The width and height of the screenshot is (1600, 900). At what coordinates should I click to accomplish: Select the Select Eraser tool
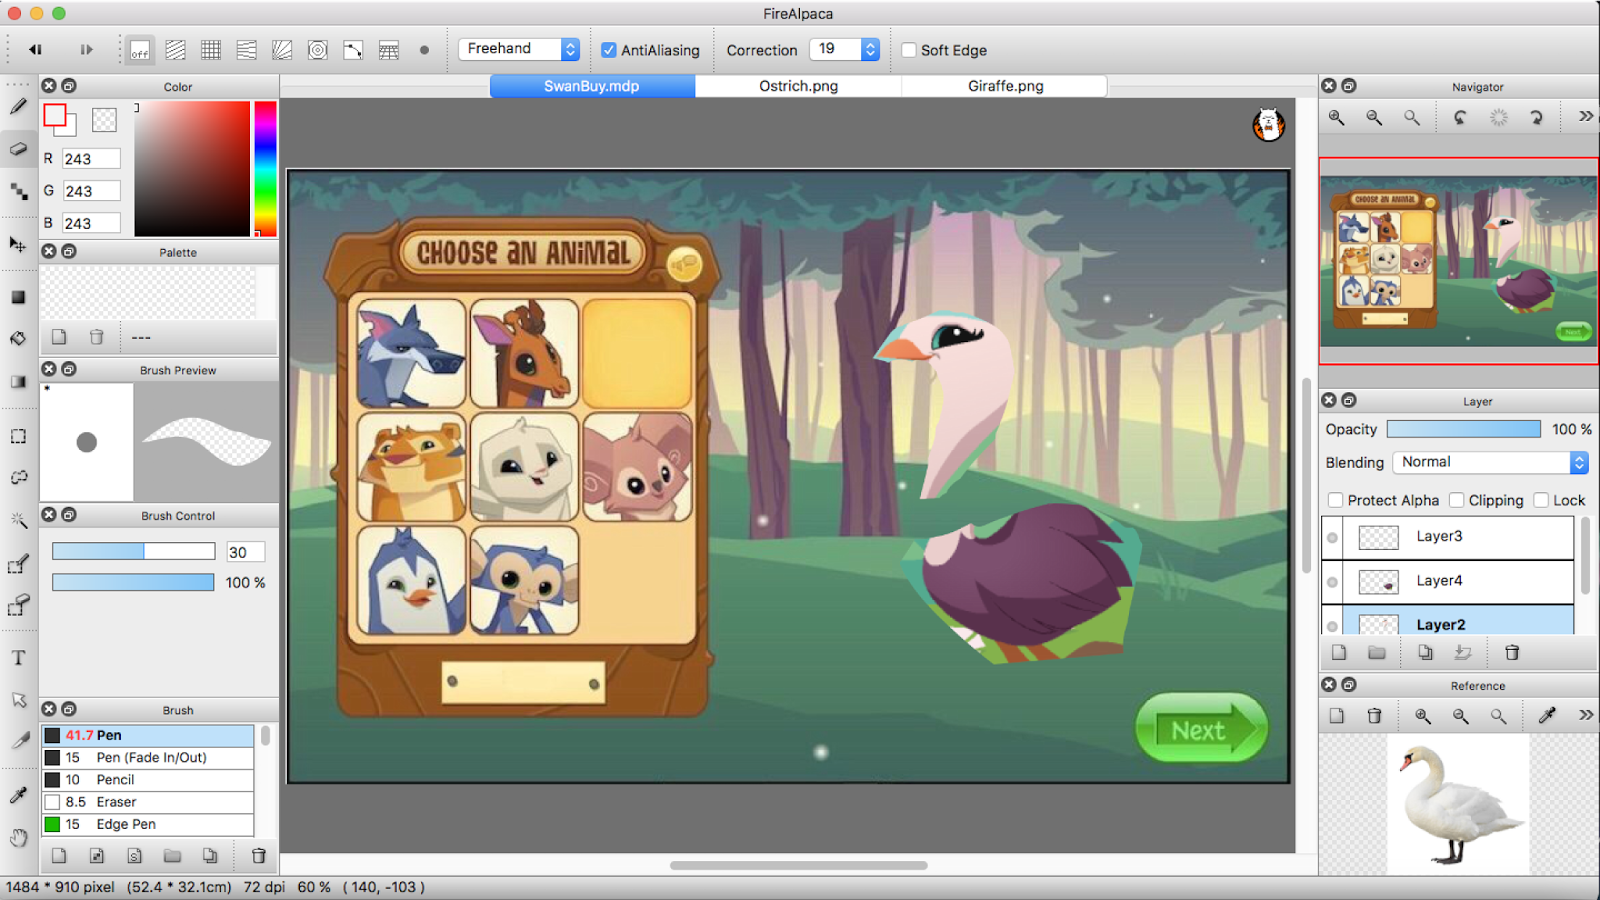tap(18, 606)
